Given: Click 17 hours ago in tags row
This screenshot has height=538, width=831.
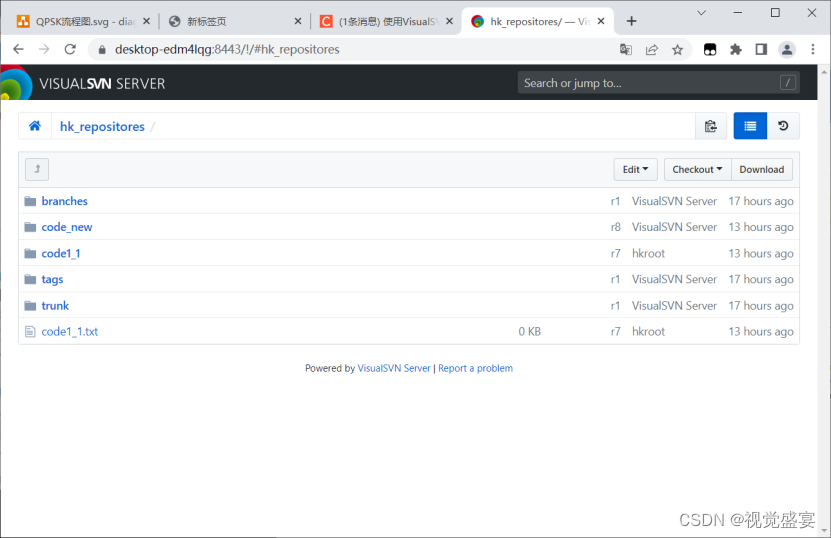Looking at the screenshot, I should pos(761,279).
